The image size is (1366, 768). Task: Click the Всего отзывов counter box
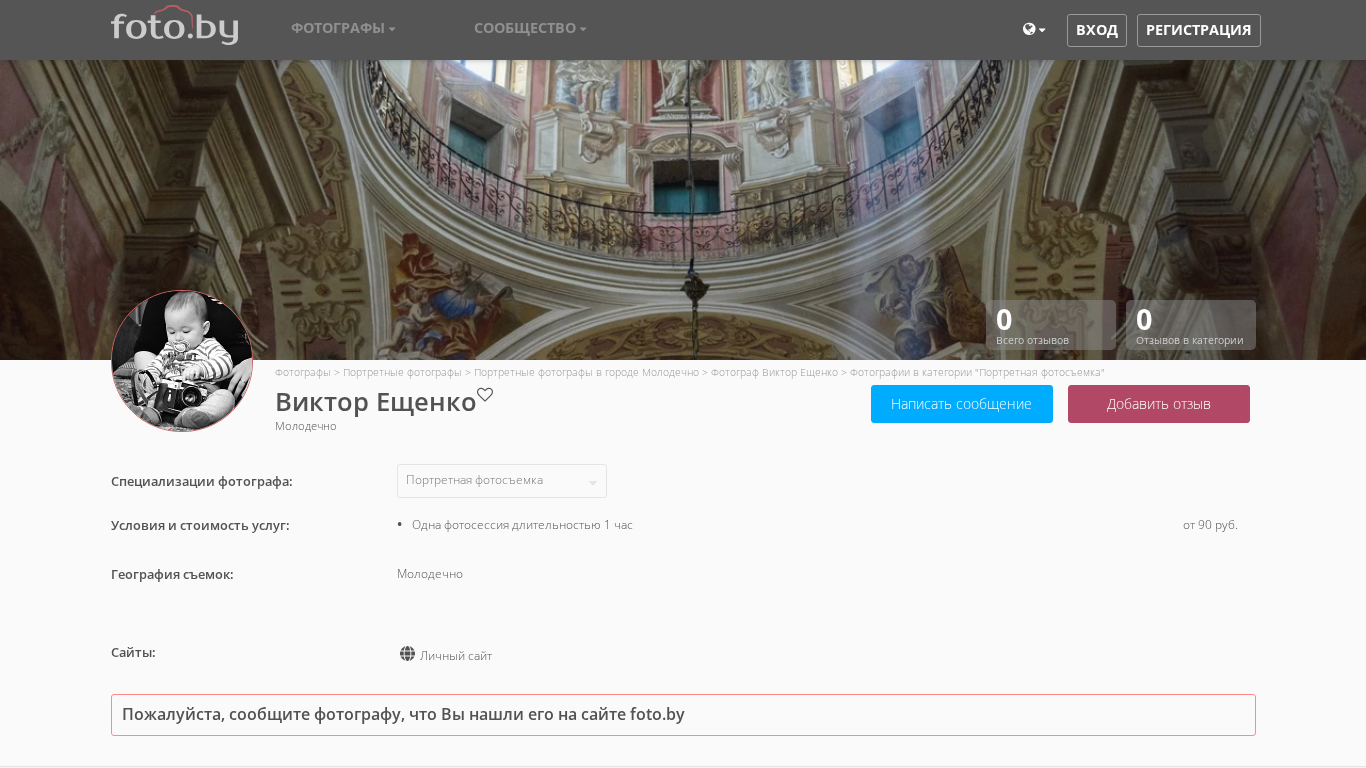pyautogui.click(x=1051, y=325)
